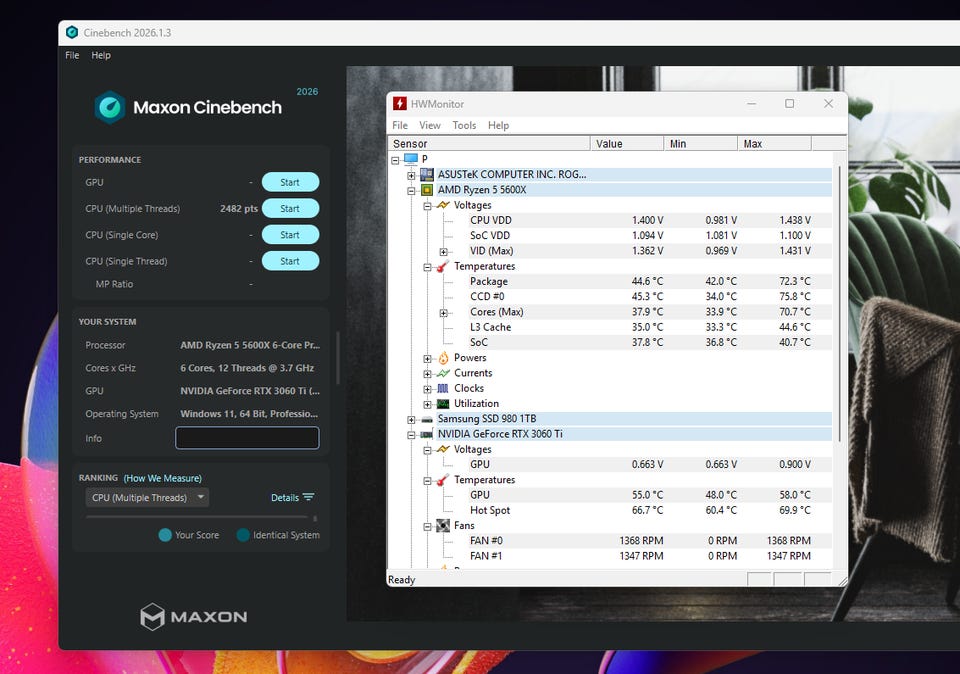Click the computer icon next to P
The height and width of the screenshot is (674, 960).
[x=411, y=159]
